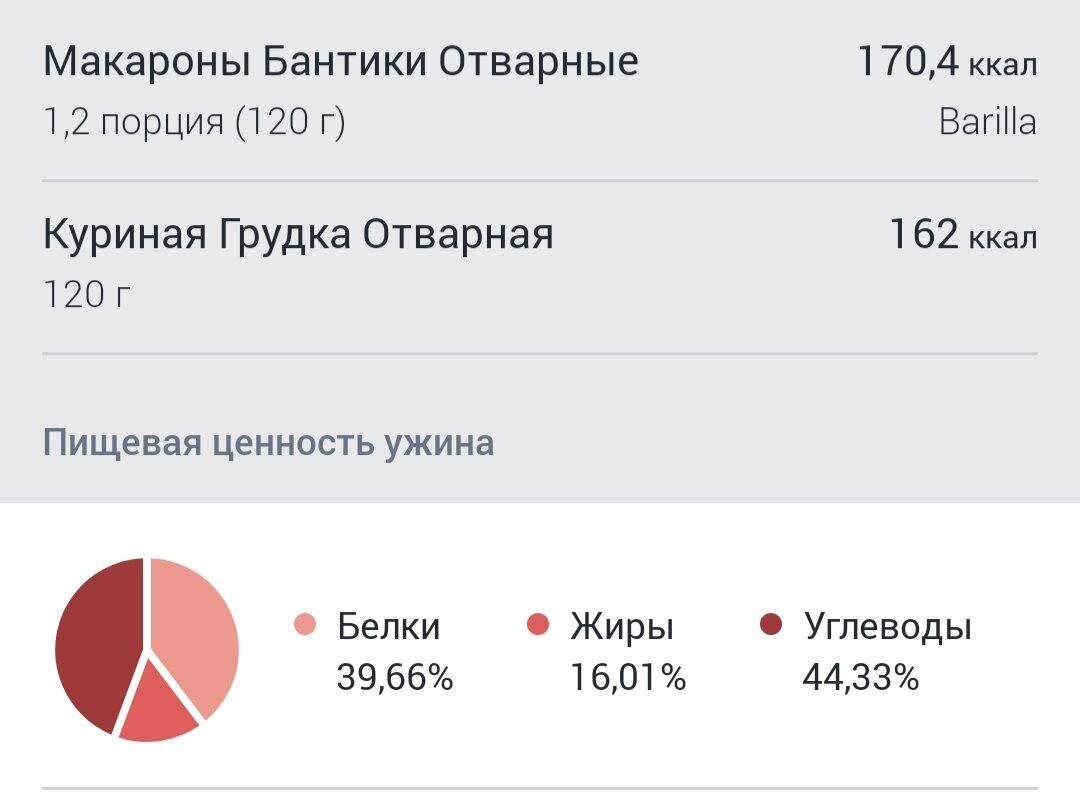Select the Углеводы label
Image resolution: width=1080 pixels, height=807 pixels.
tap(888, 628)
